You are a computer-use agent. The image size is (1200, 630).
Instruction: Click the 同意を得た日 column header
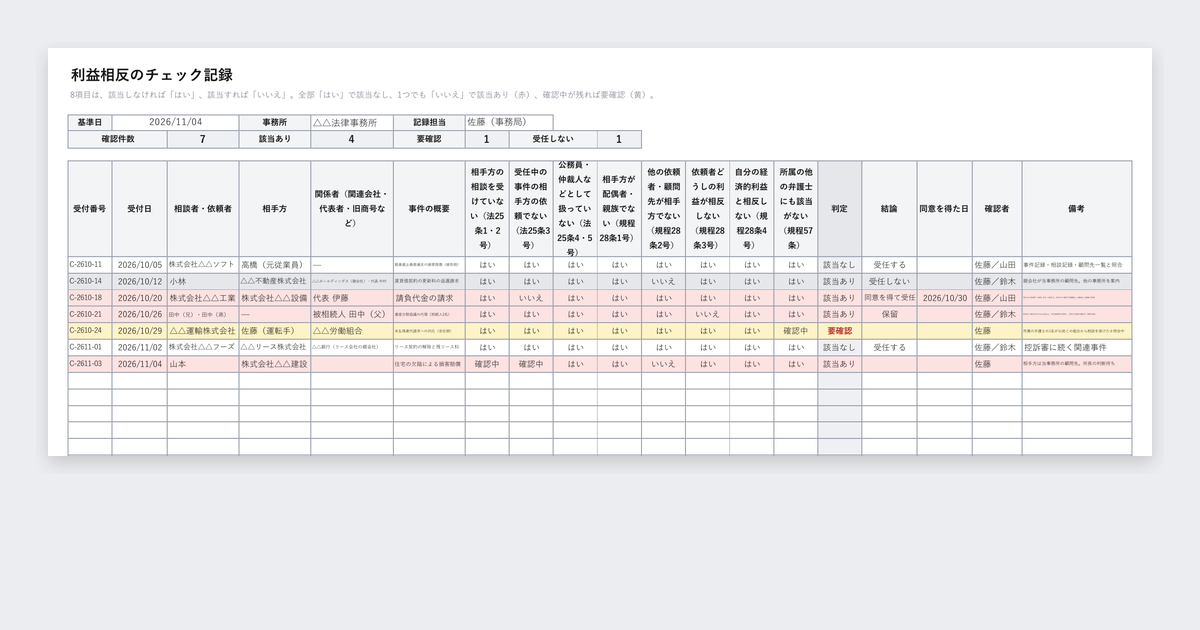[x=944, y=209]
